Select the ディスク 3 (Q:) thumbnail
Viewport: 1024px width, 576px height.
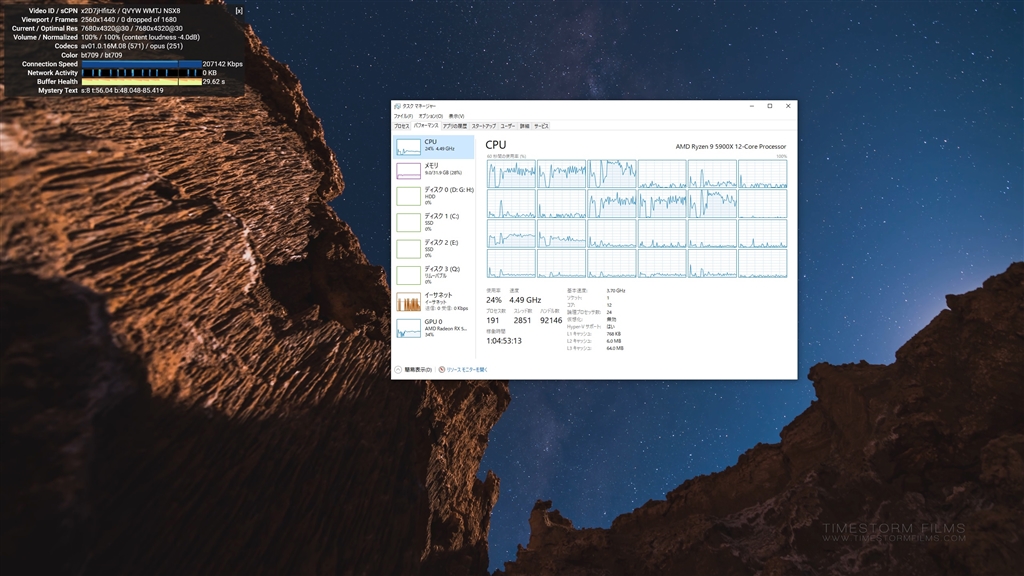pos(408,275)
